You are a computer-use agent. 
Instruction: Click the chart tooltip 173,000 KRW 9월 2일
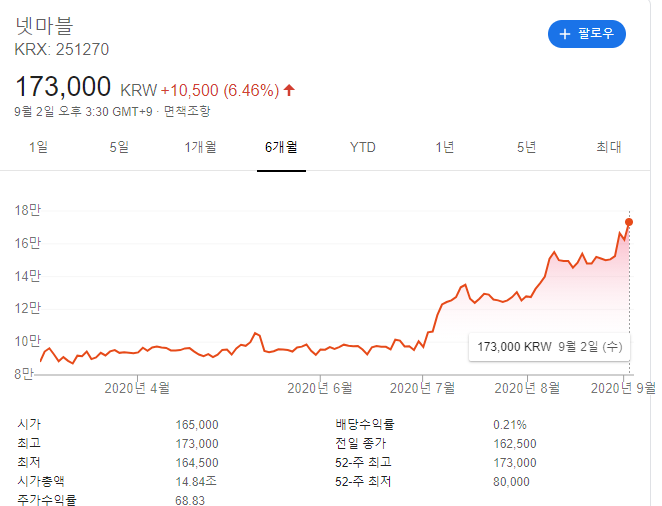(x=550, y=347)
